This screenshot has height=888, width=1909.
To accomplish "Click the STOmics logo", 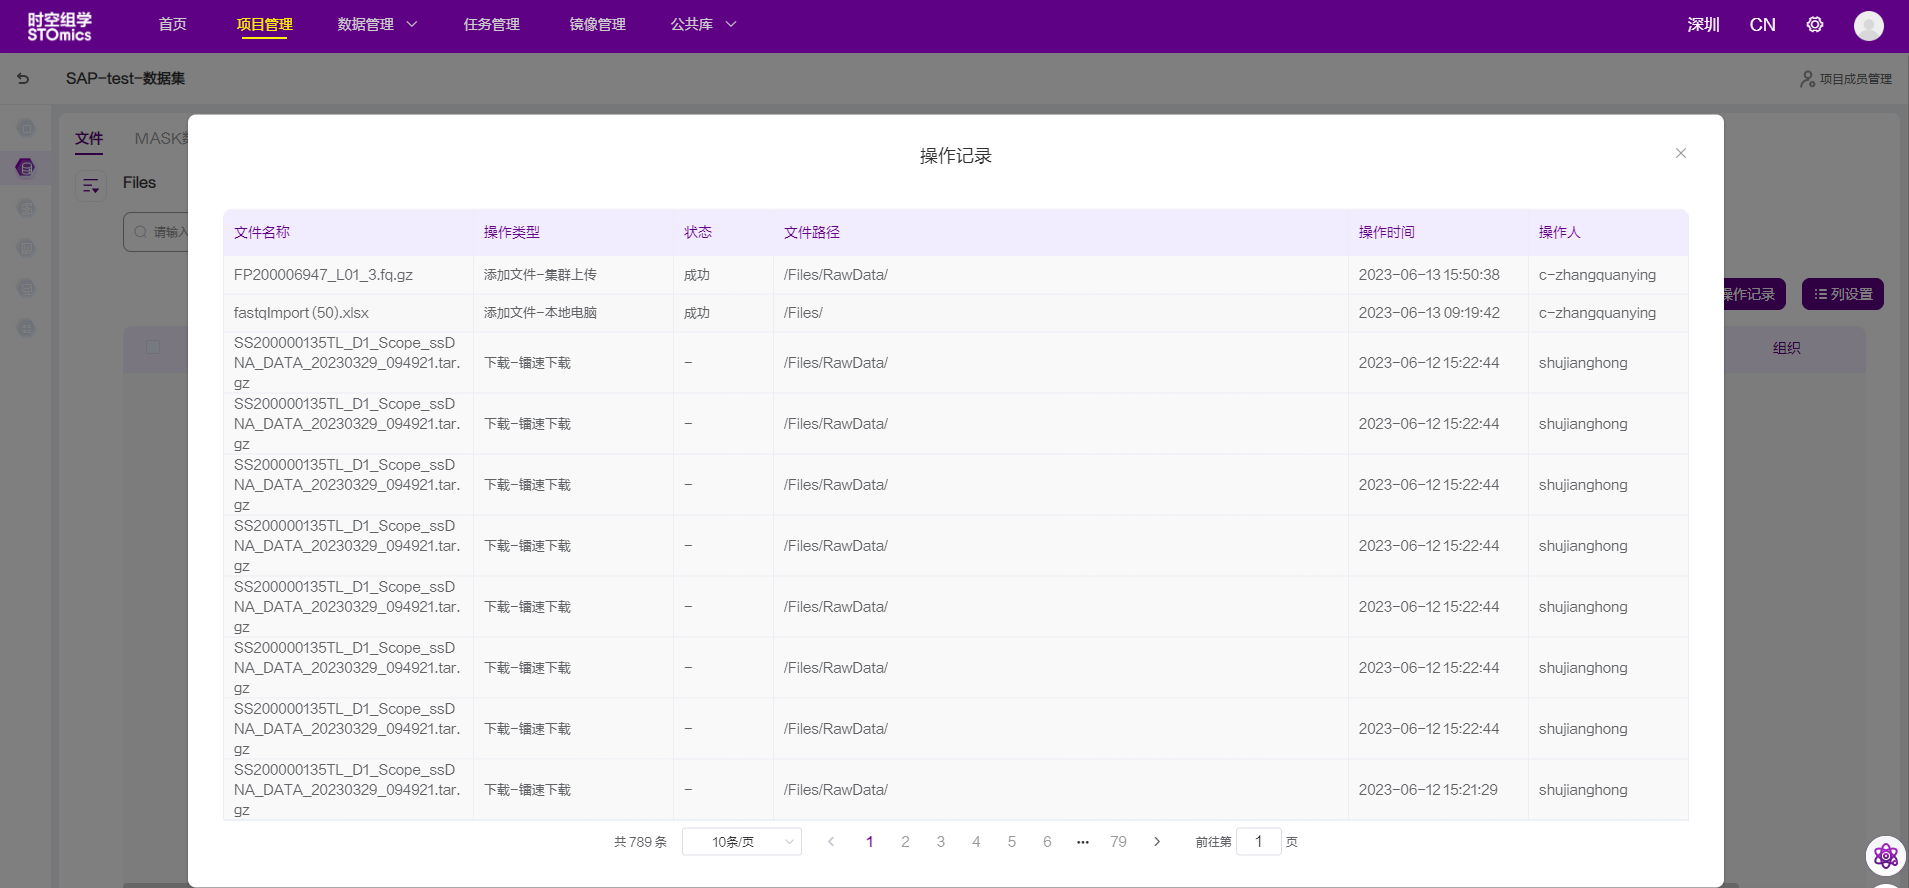I will [60, 26].
